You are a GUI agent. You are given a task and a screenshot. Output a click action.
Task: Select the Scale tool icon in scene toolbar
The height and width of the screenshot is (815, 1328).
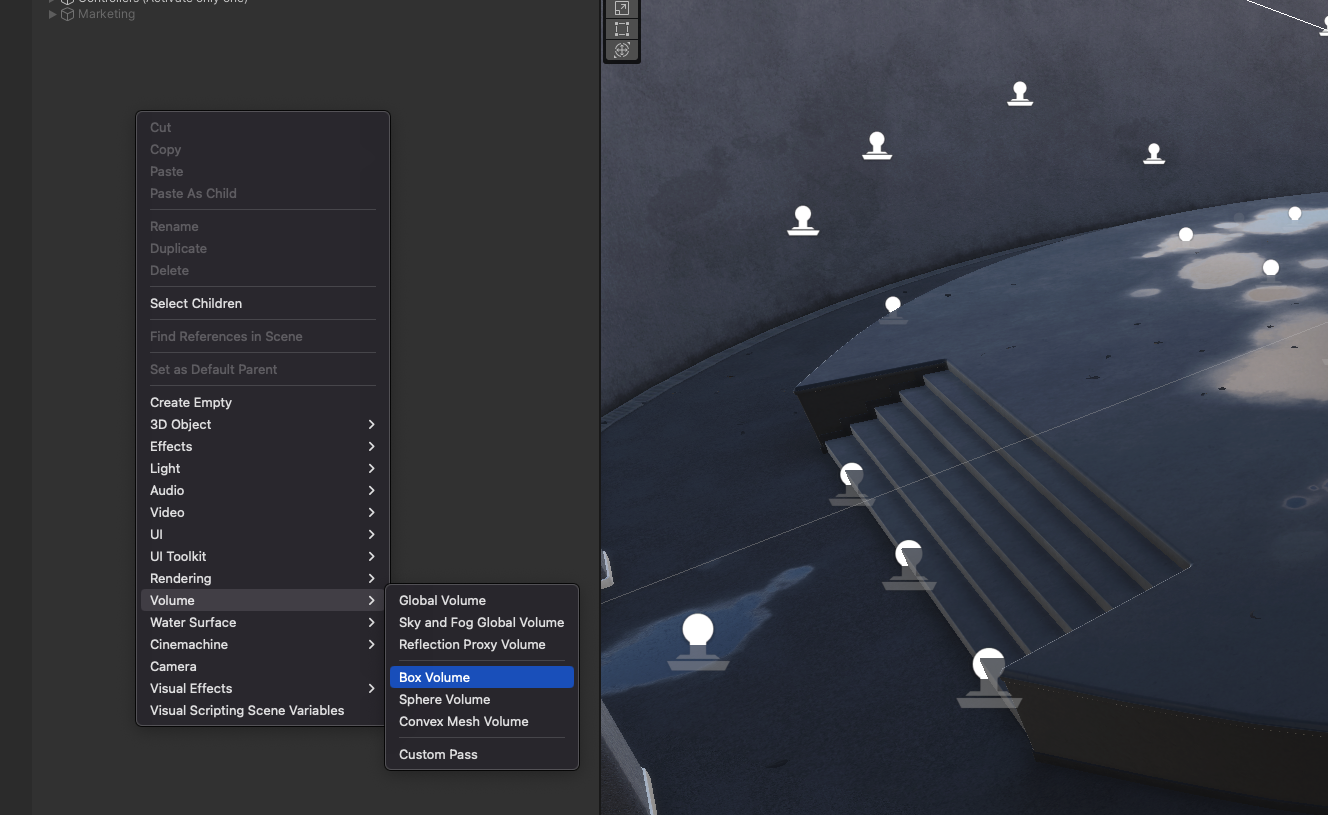pyautogui.click(x=622, y=8)
